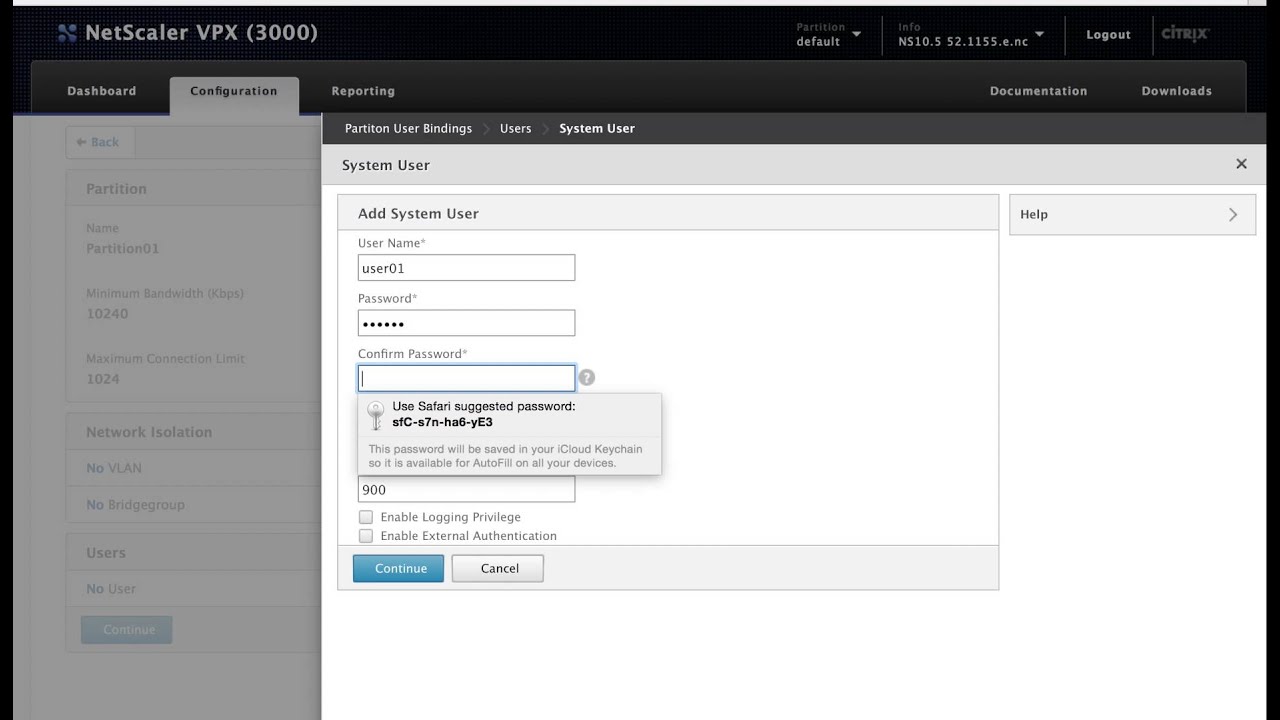Click the Users breadcrumb
Viewport: 1280px width, 720px height.
coord(515,128)
